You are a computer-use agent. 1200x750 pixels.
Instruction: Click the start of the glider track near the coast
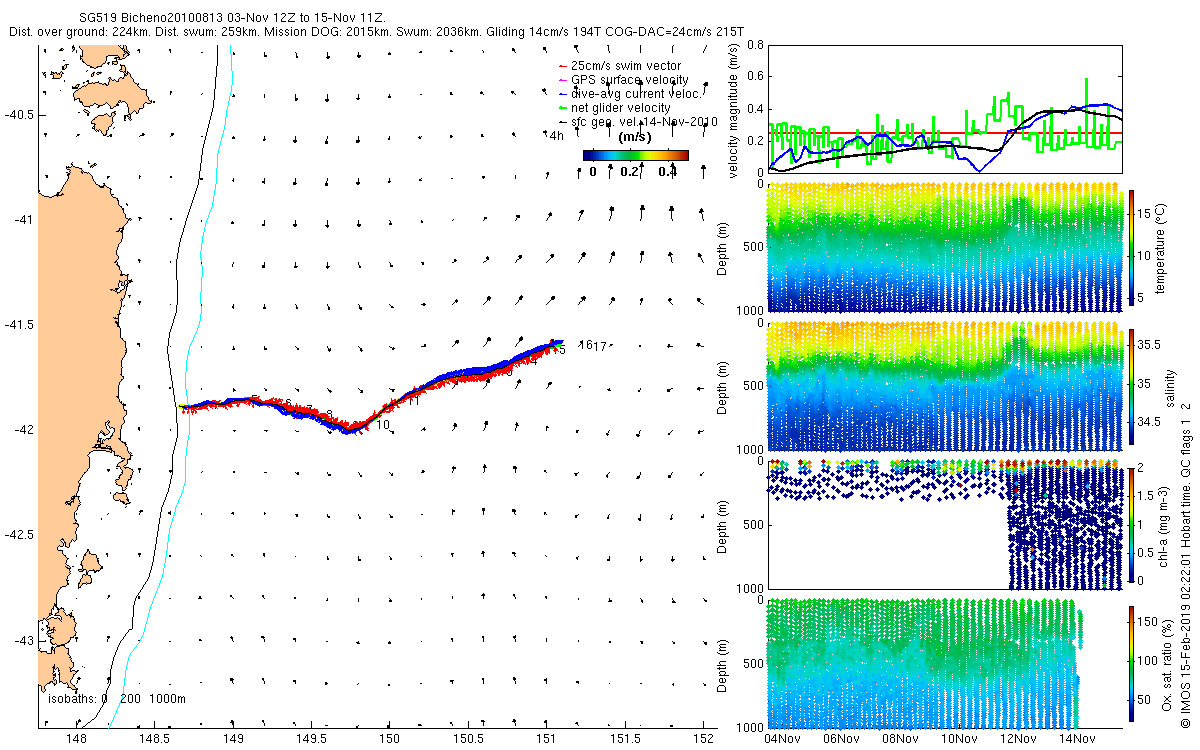coord(183,406)
